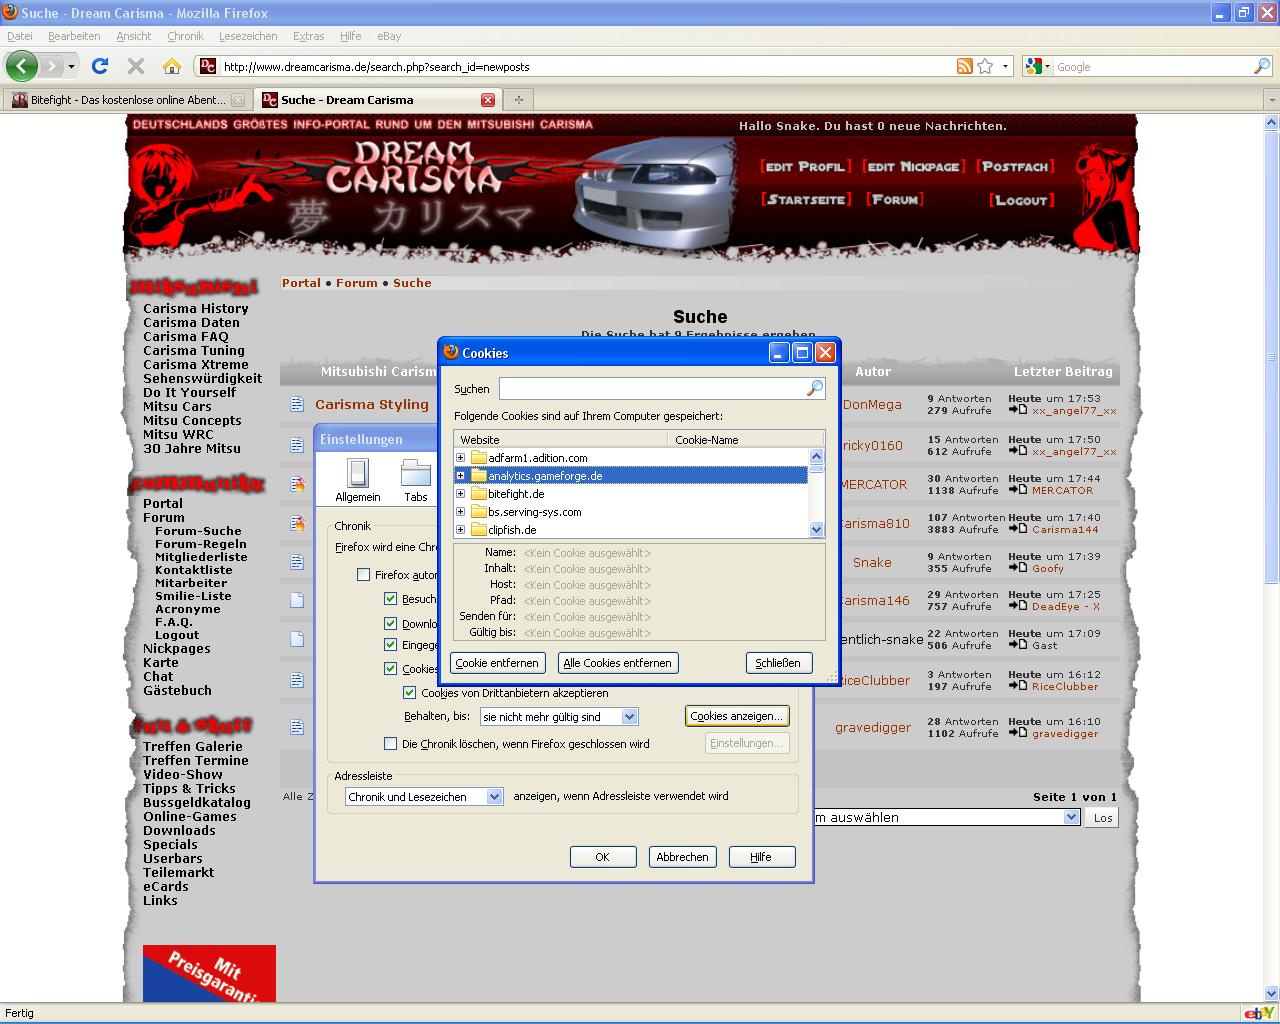
Task: Open the Behalten bis dropdown
Action: point(559,716)
